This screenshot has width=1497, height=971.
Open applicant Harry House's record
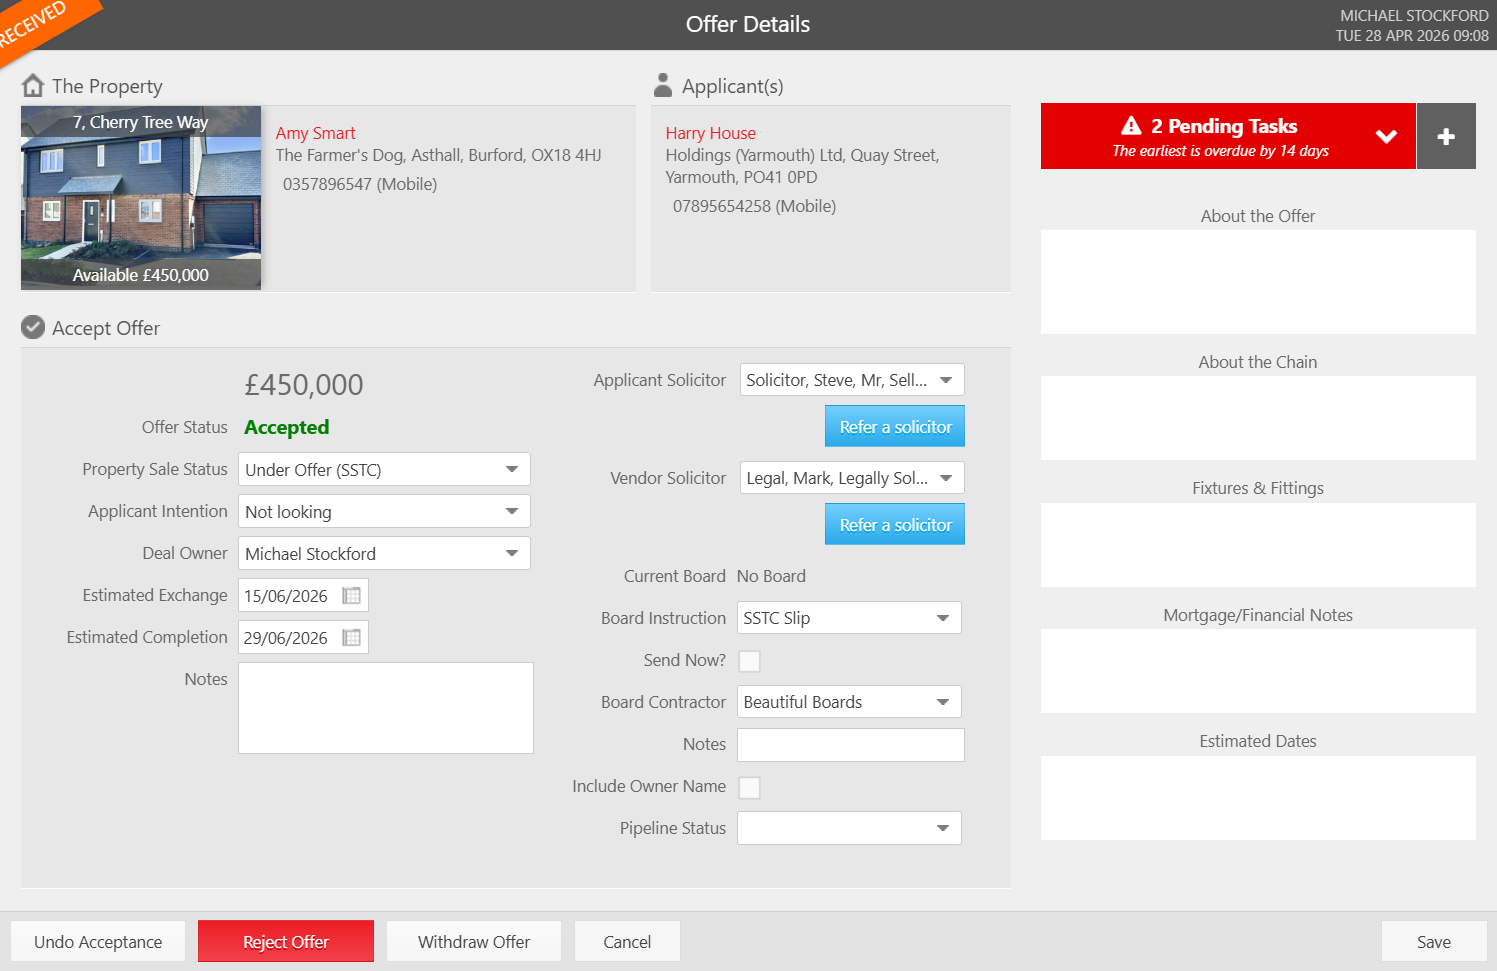[x=711, y=133]
